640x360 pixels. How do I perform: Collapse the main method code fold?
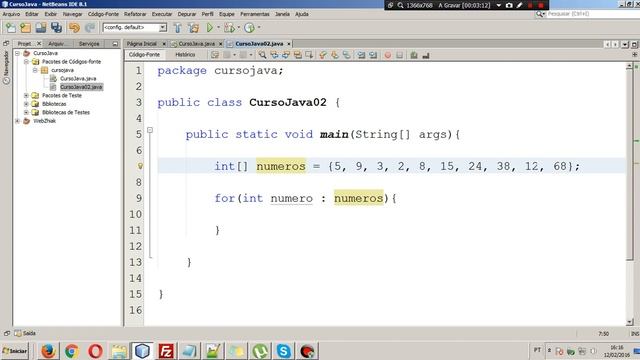pyautogui.click(x=150, y=130)
